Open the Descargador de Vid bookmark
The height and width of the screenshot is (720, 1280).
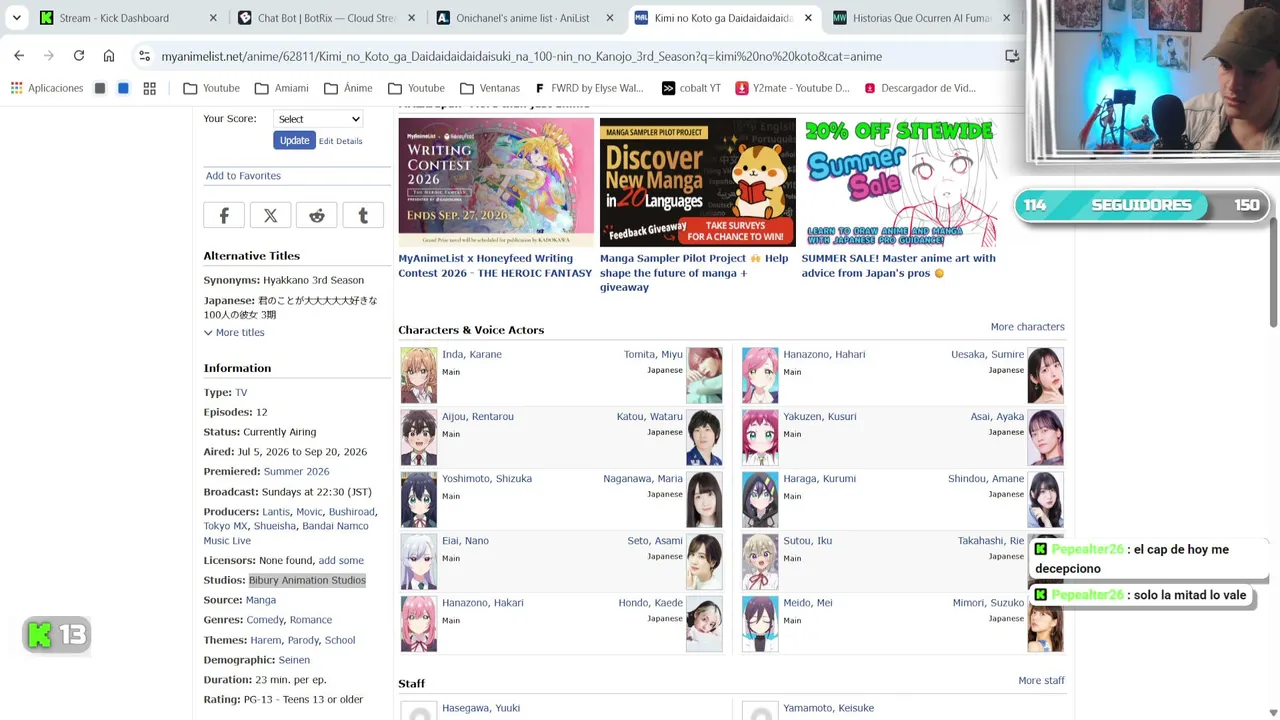pos(920,88)
